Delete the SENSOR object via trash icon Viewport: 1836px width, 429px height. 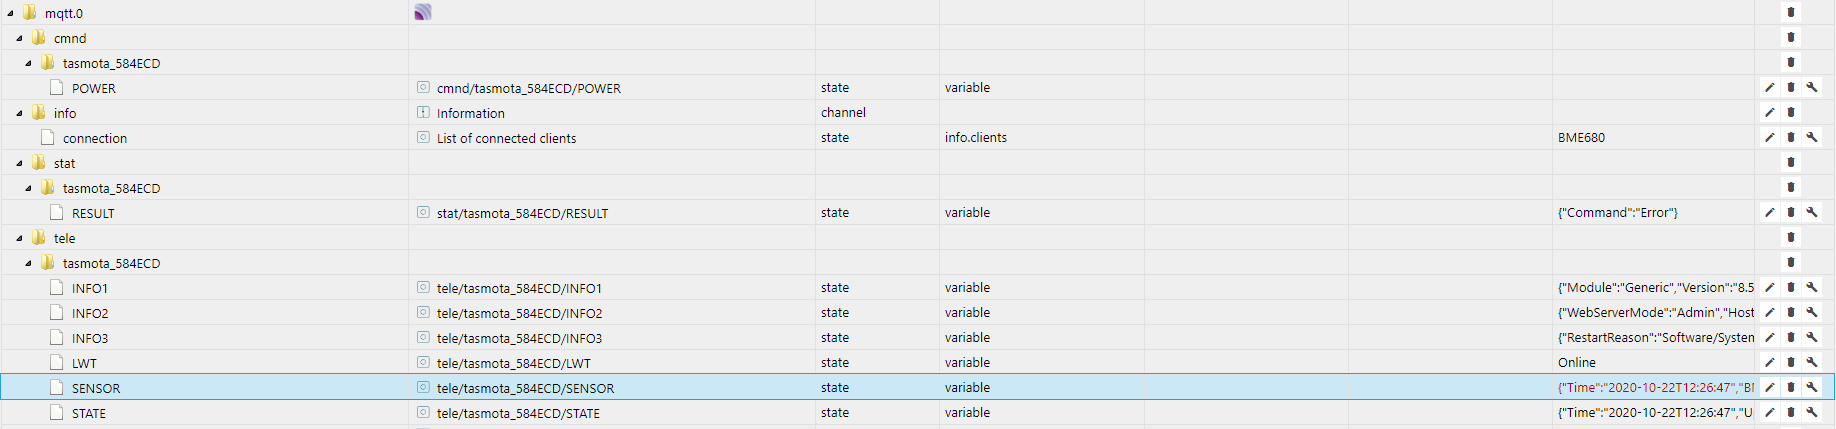click(x=1791, y=388)
